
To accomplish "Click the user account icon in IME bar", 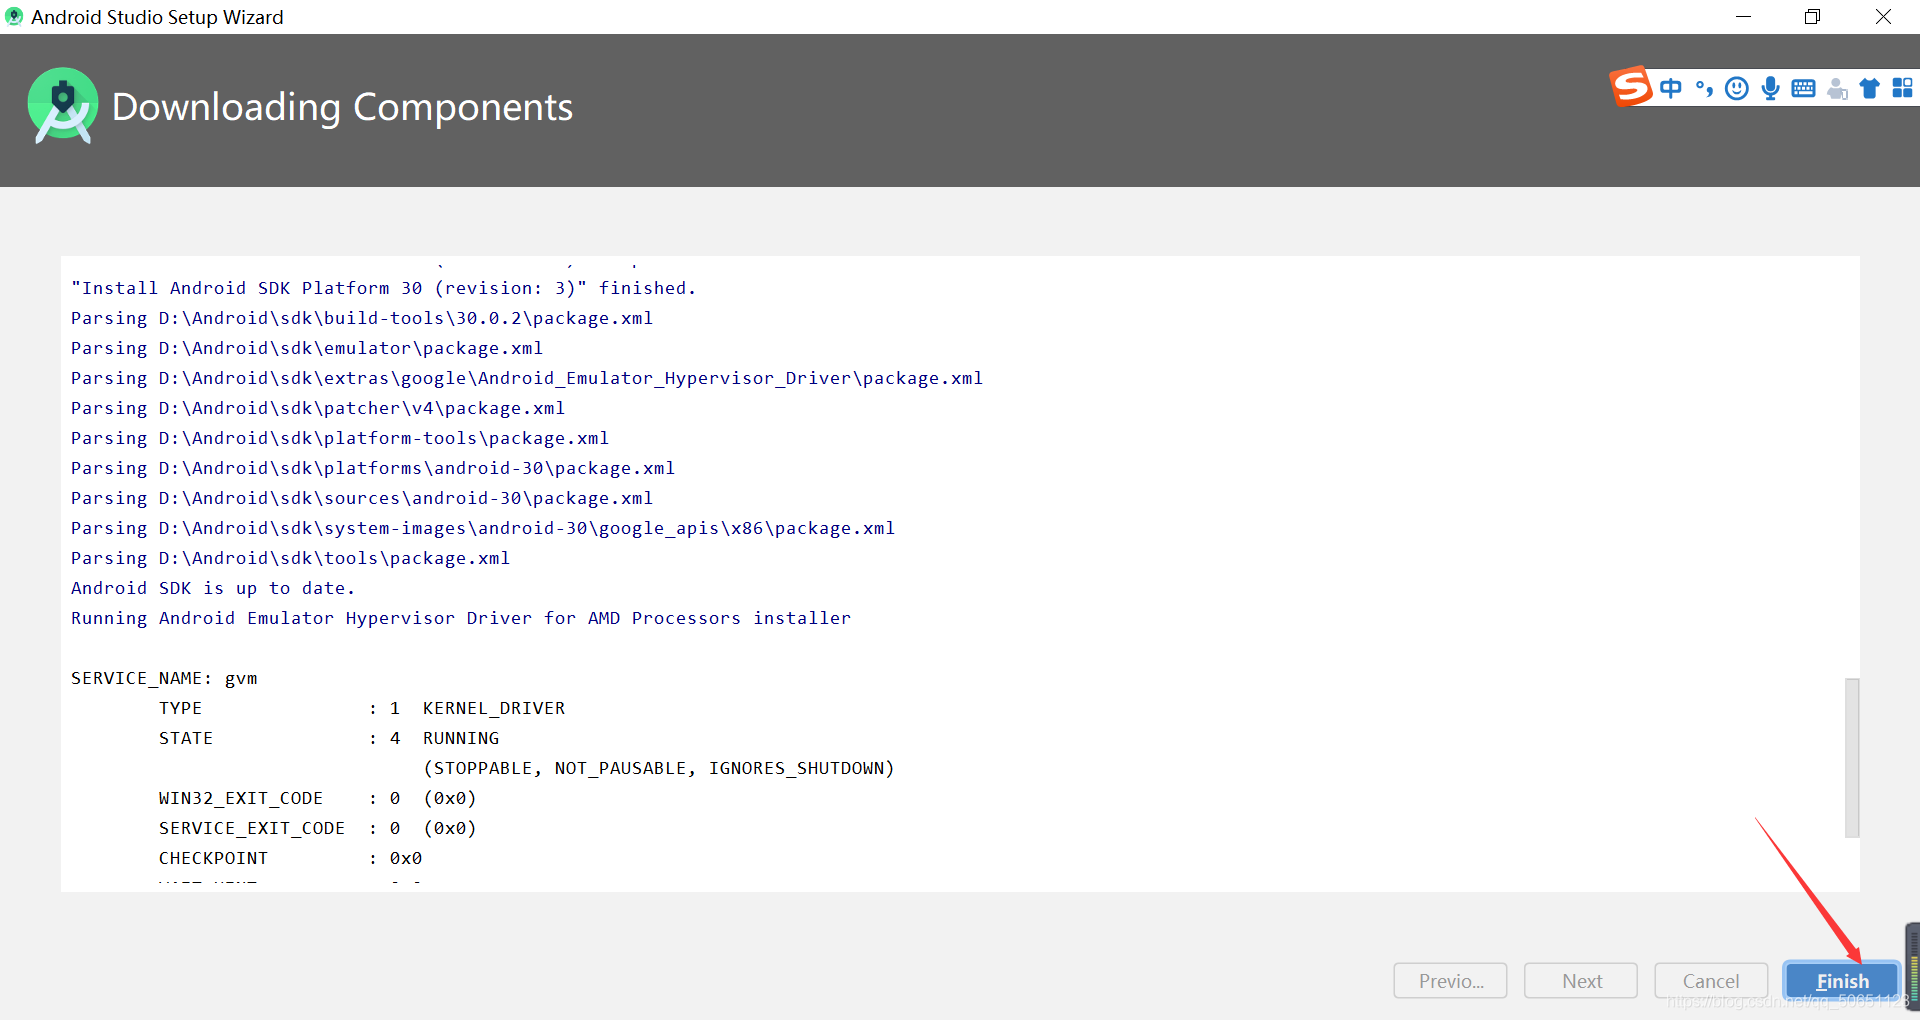I will tap(1837, 88).
